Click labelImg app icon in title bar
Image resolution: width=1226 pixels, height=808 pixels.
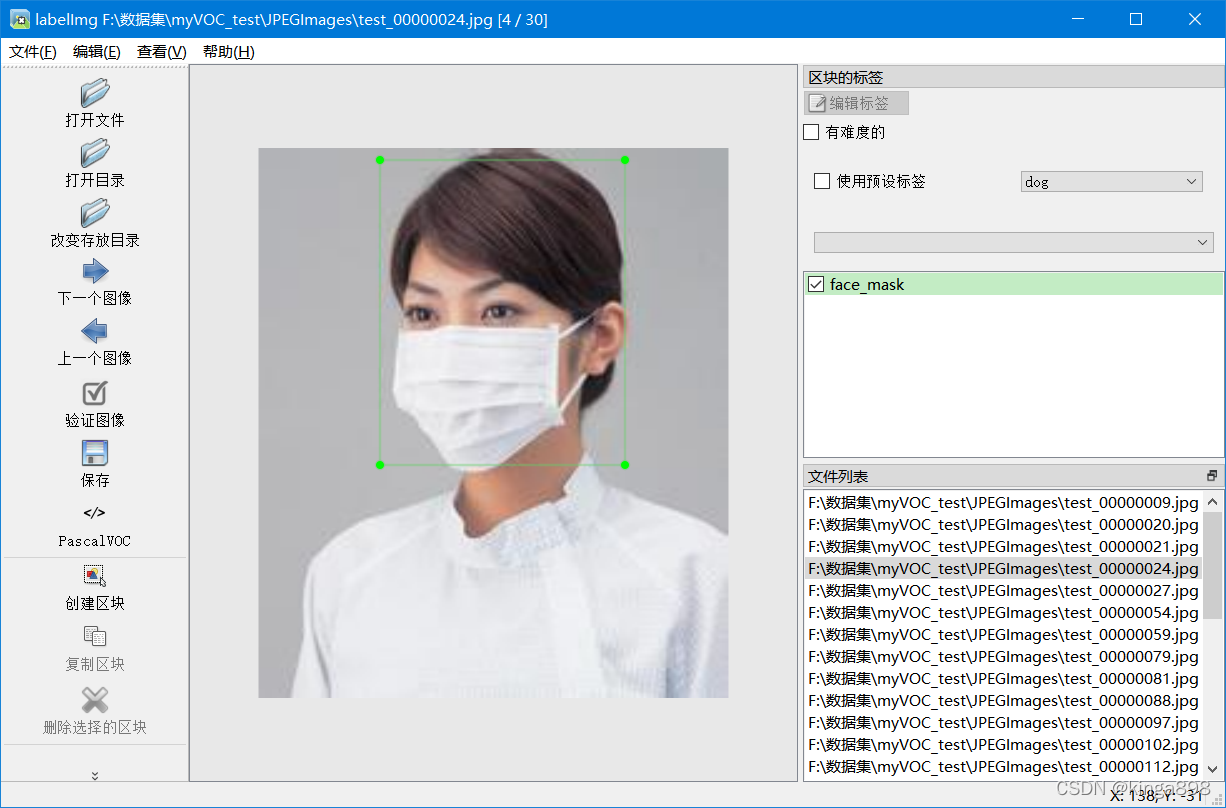tap(19, 19)
